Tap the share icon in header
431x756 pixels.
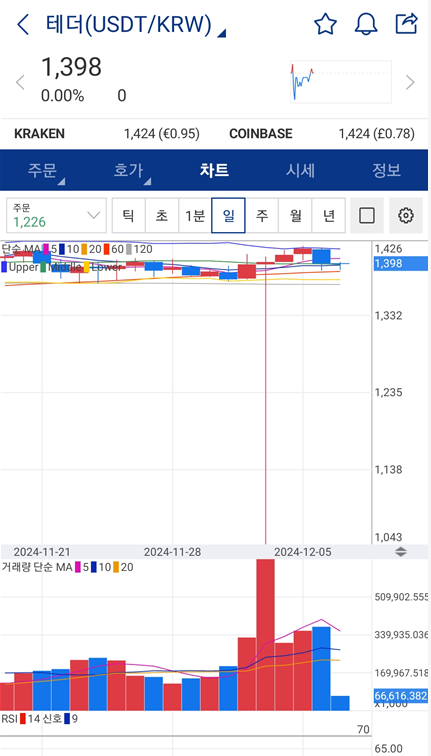tap(406, 24)
